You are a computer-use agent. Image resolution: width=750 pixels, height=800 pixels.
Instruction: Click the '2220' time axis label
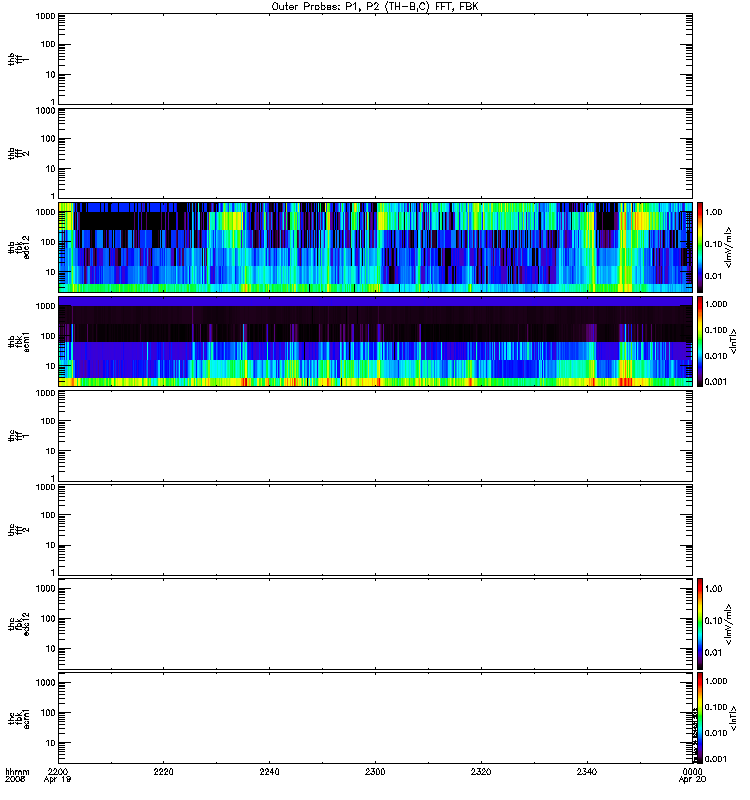tap(163, 772)
